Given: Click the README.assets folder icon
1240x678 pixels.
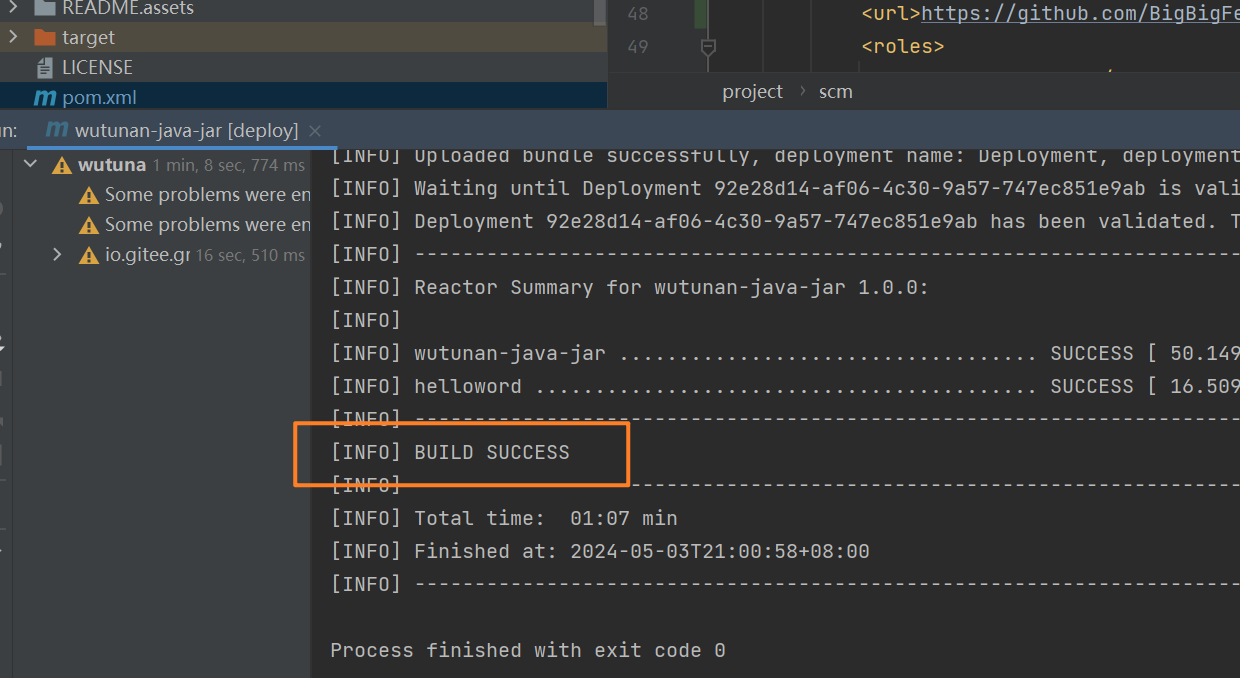Looking at the screenshot, I should click(45, 9).
